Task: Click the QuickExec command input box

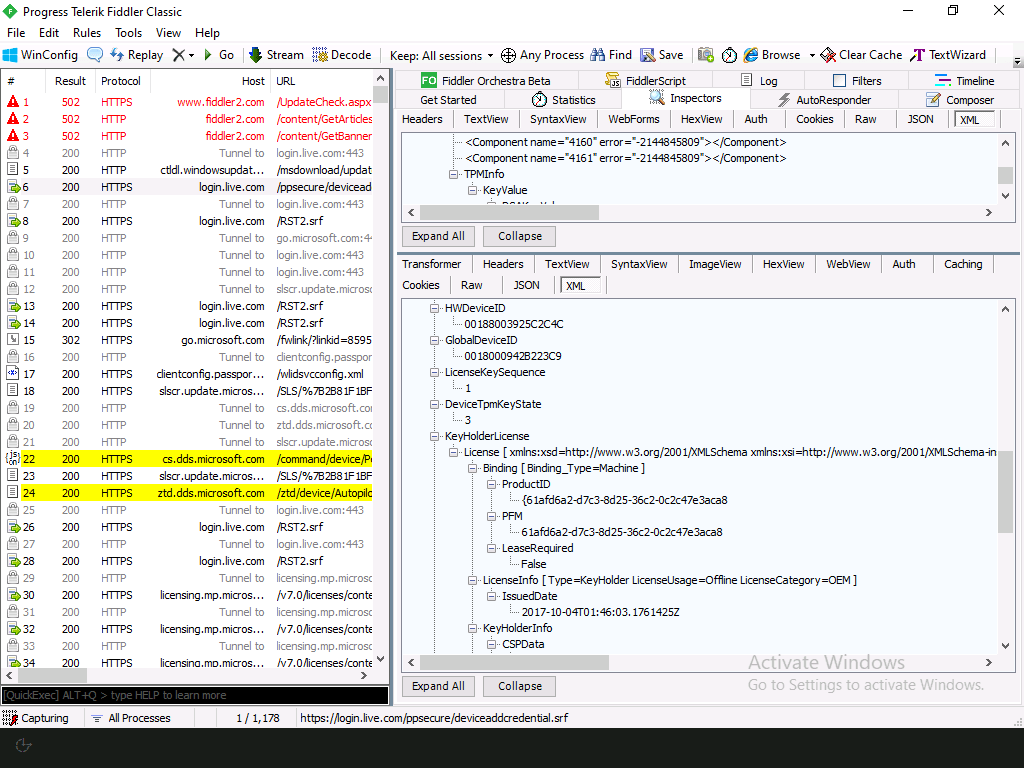Action: click(x=194, y=695)
